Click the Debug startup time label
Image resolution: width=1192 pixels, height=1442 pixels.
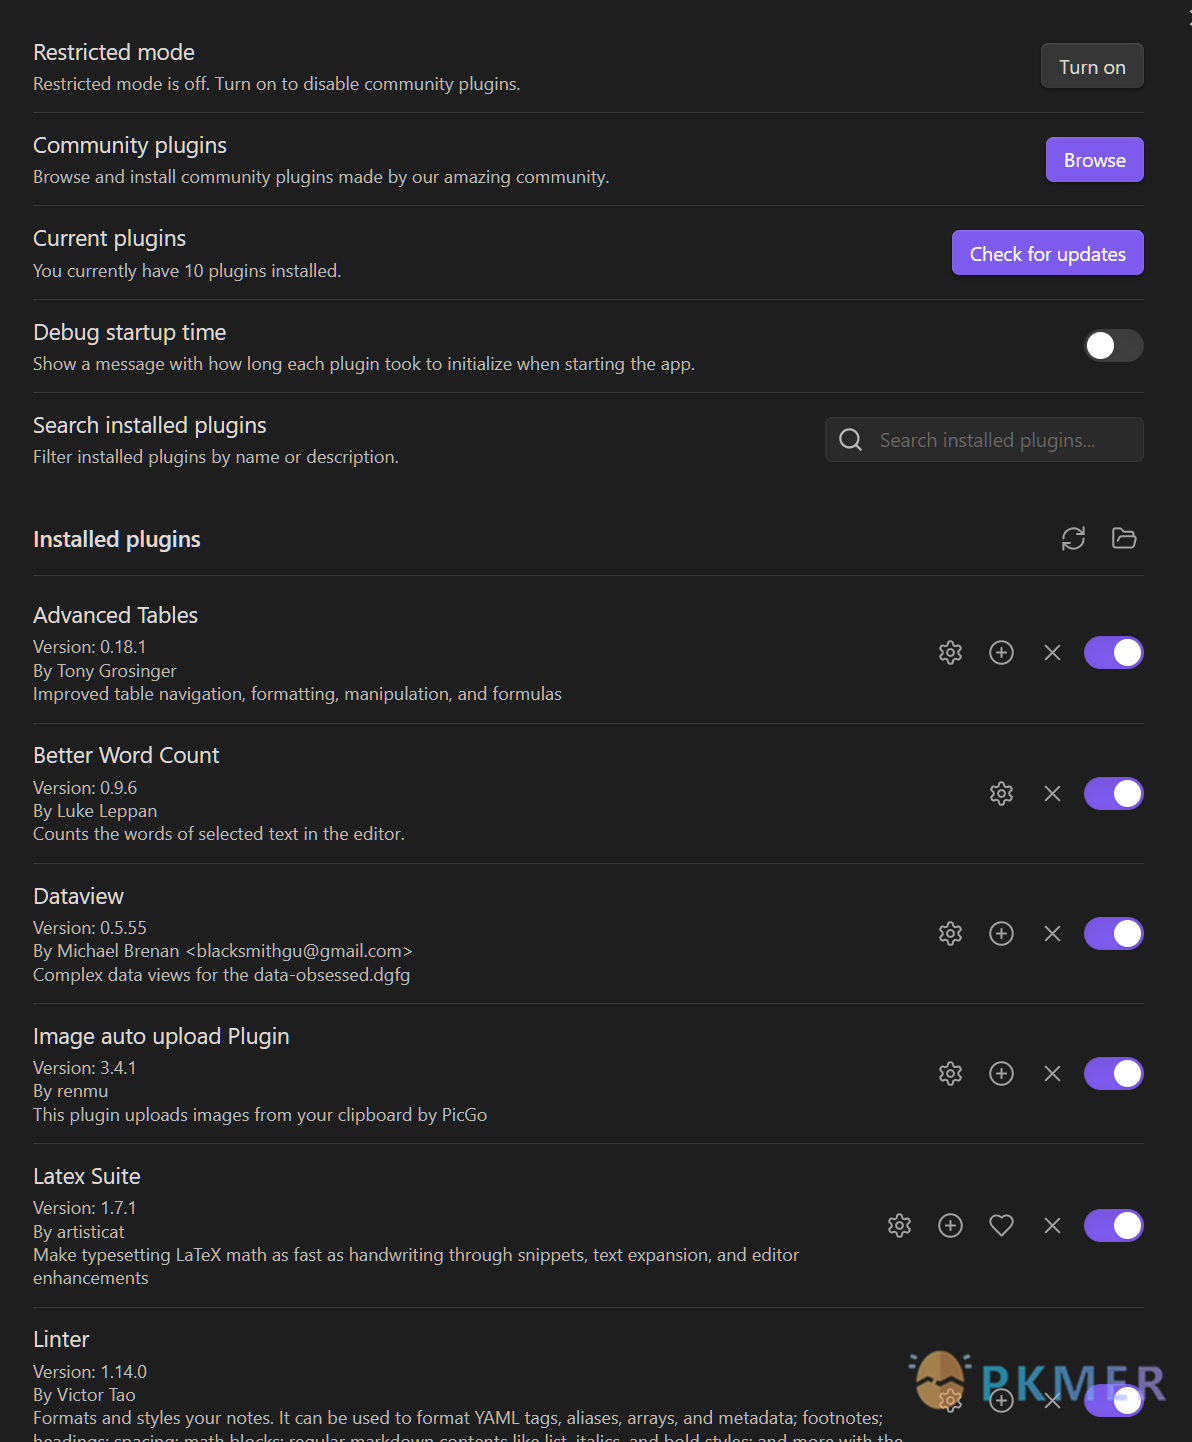coord(130,333)
